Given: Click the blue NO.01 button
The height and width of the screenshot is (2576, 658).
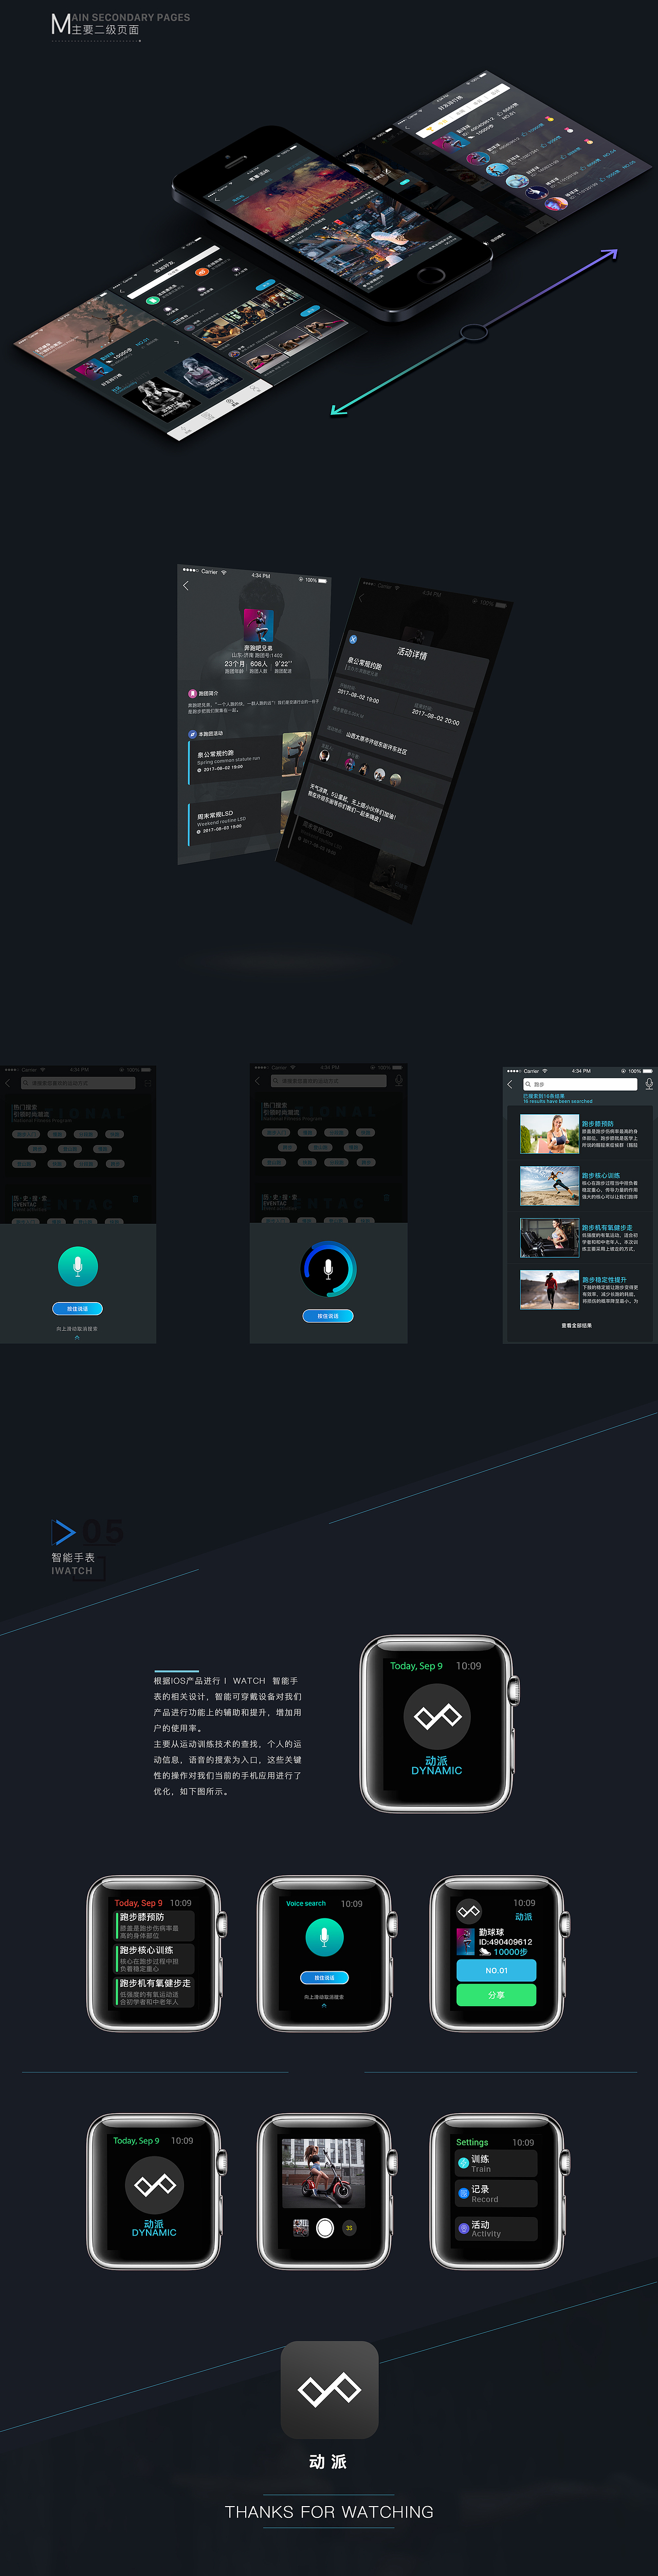Looking at the screenshot, I should tap(496, 1971).
